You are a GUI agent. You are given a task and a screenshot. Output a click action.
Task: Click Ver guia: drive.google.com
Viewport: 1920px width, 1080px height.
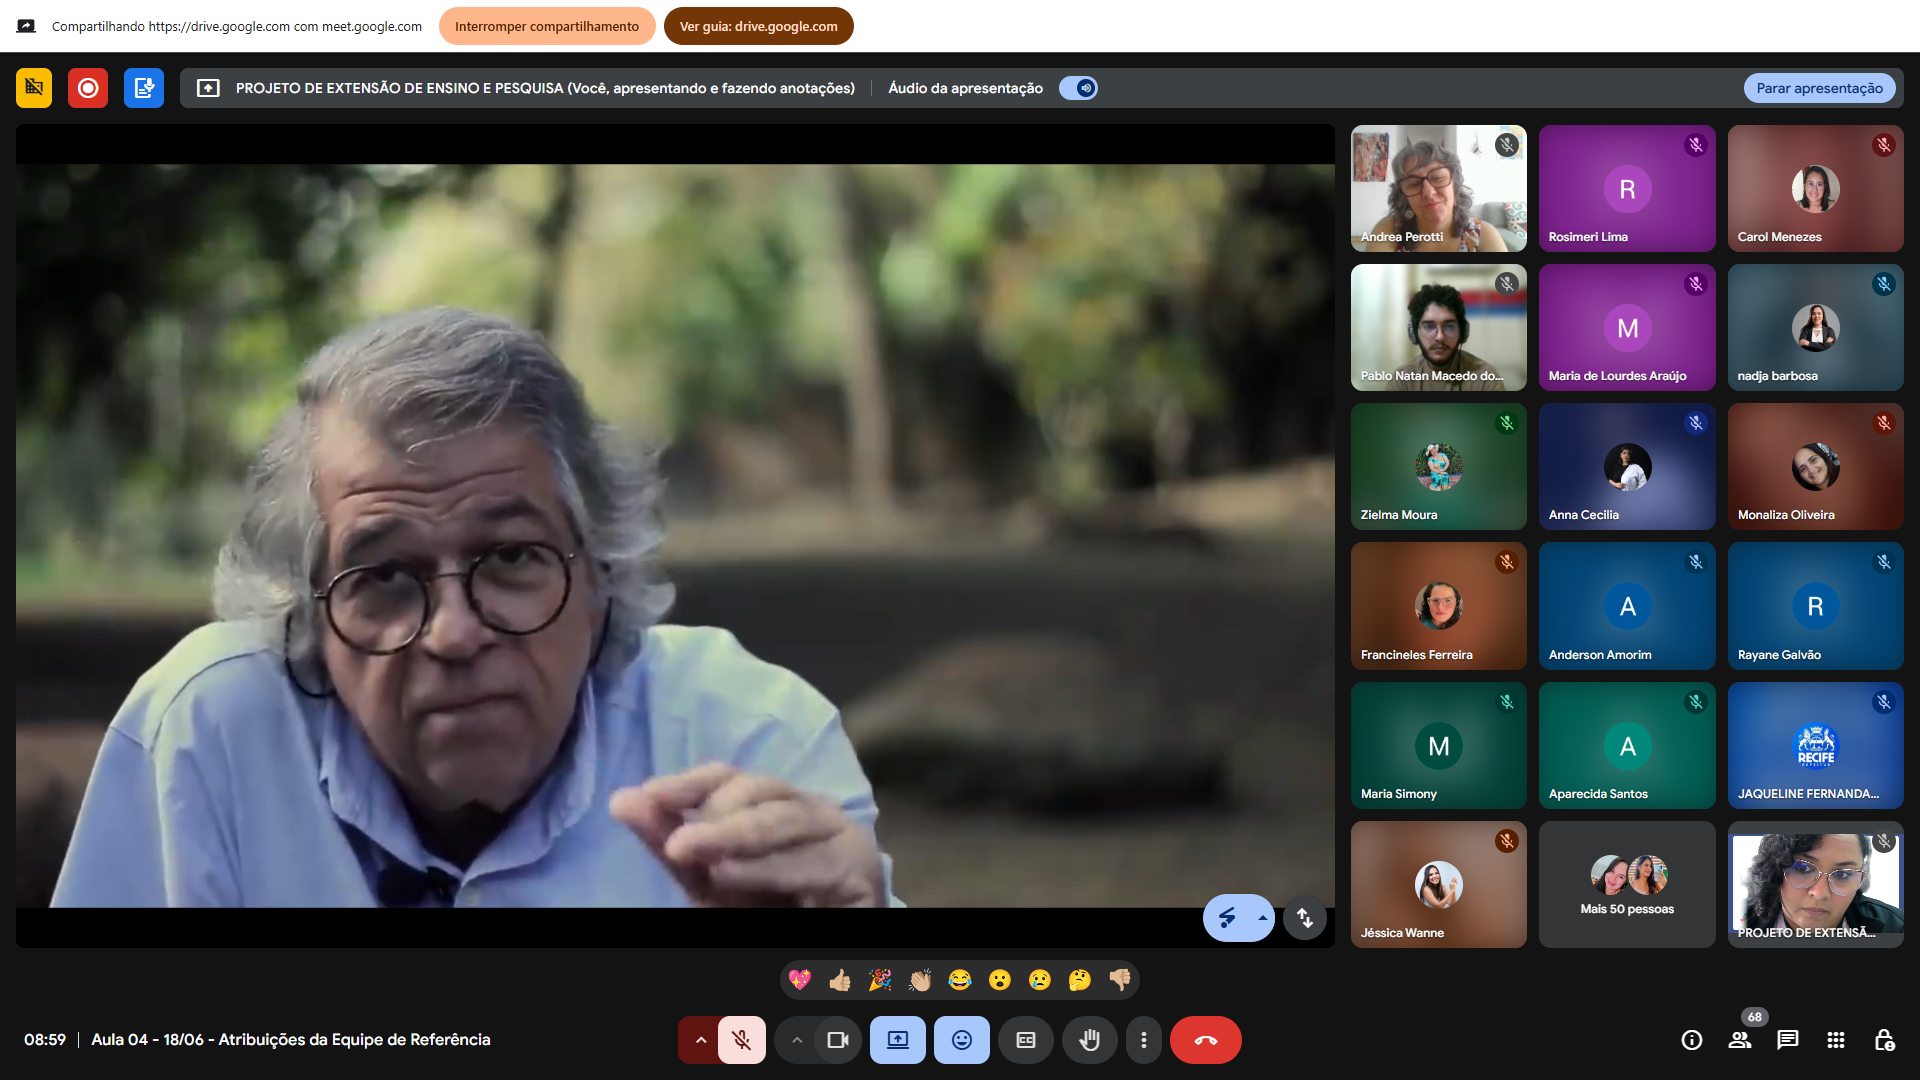tap(758, 26)
